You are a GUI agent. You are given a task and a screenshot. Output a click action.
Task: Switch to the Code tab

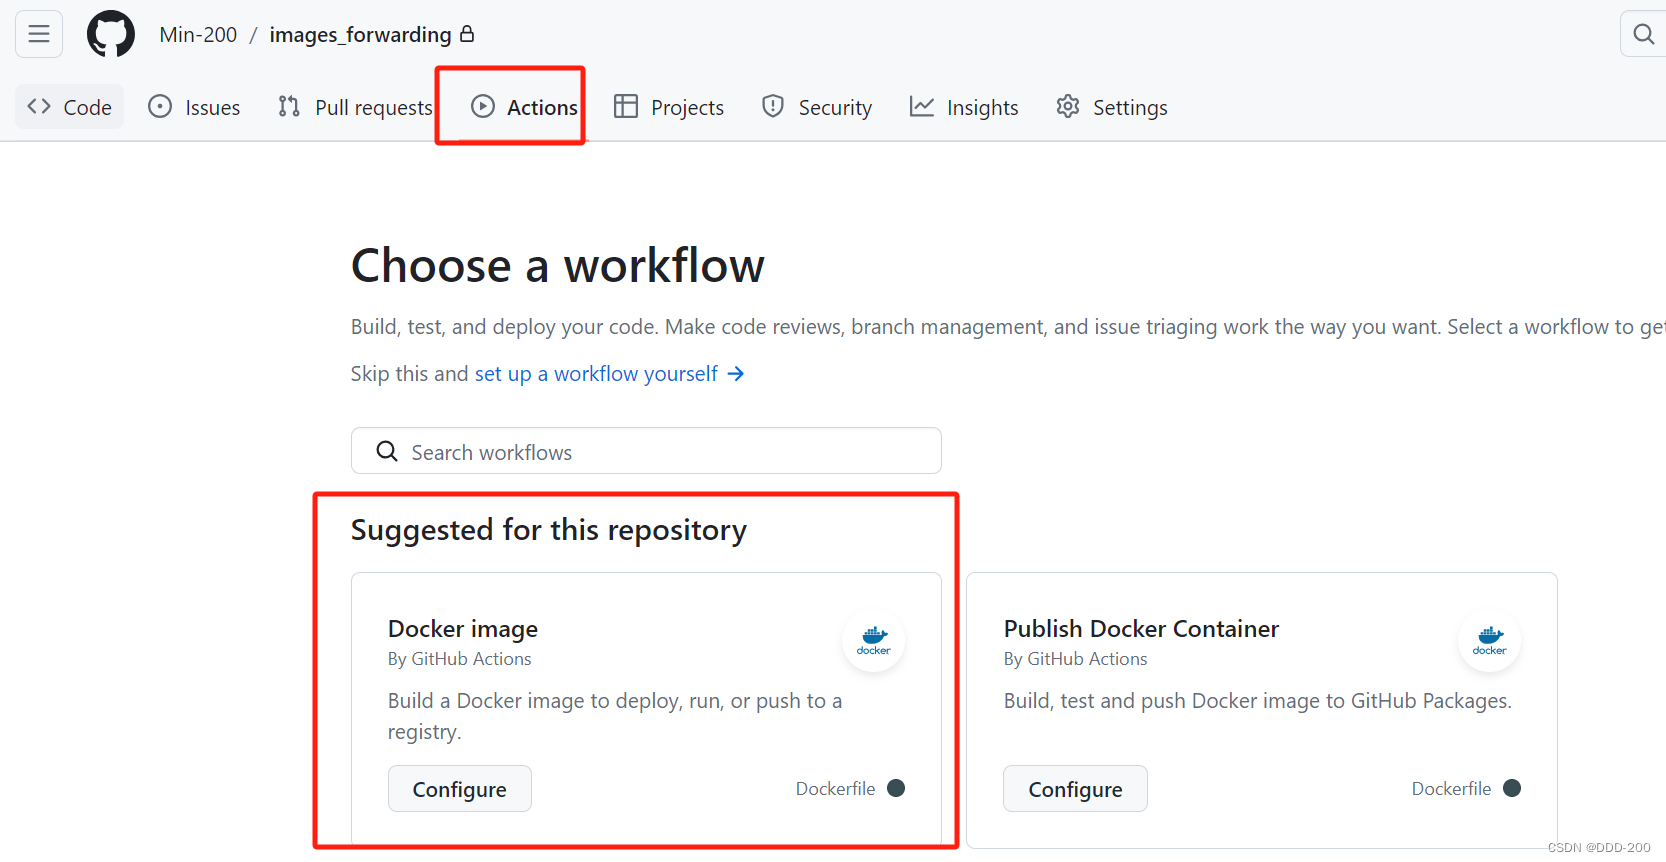coord(69,107)
